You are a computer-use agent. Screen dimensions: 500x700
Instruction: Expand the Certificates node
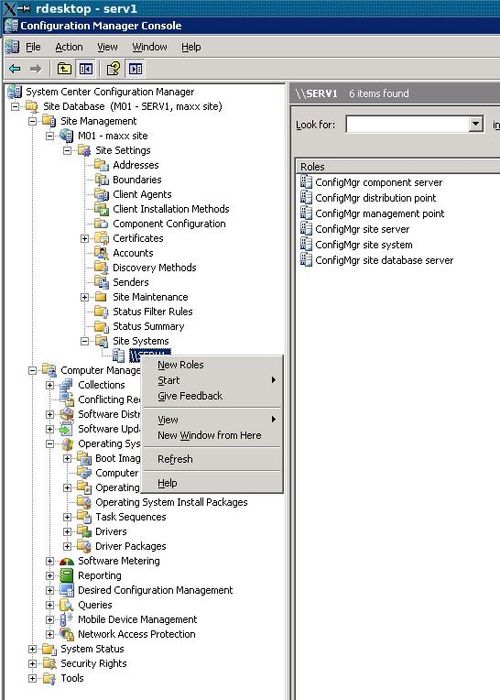pyautogui.click(x=85, y=238)
